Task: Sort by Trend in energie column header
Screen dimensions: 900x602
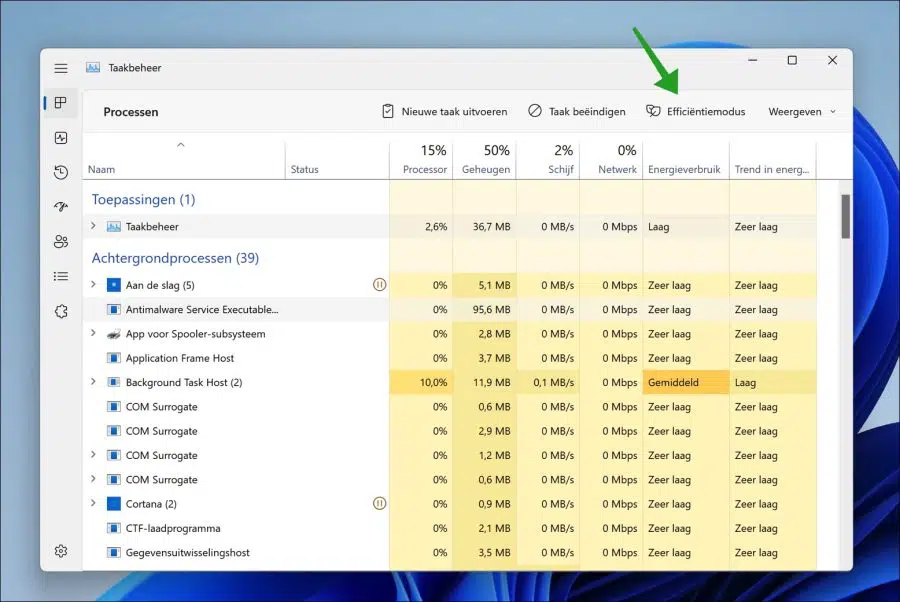Action: pyautogui.click(x=773, y=159)
